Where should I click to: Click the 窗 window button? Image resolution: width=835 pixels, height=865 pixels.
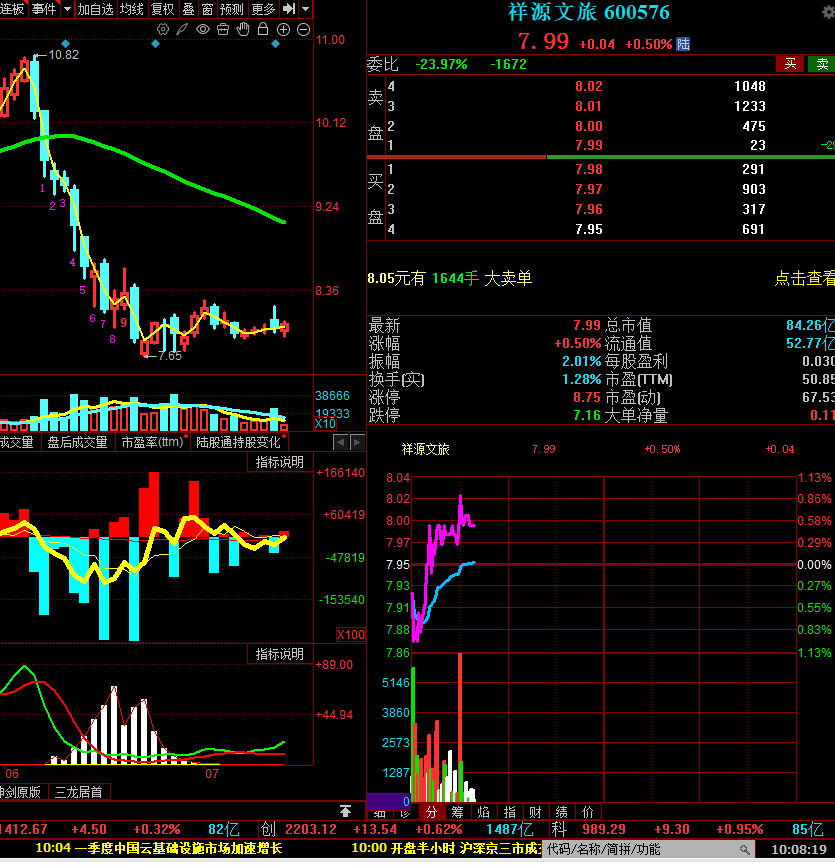pyautogui.click(x=207, y=9)
